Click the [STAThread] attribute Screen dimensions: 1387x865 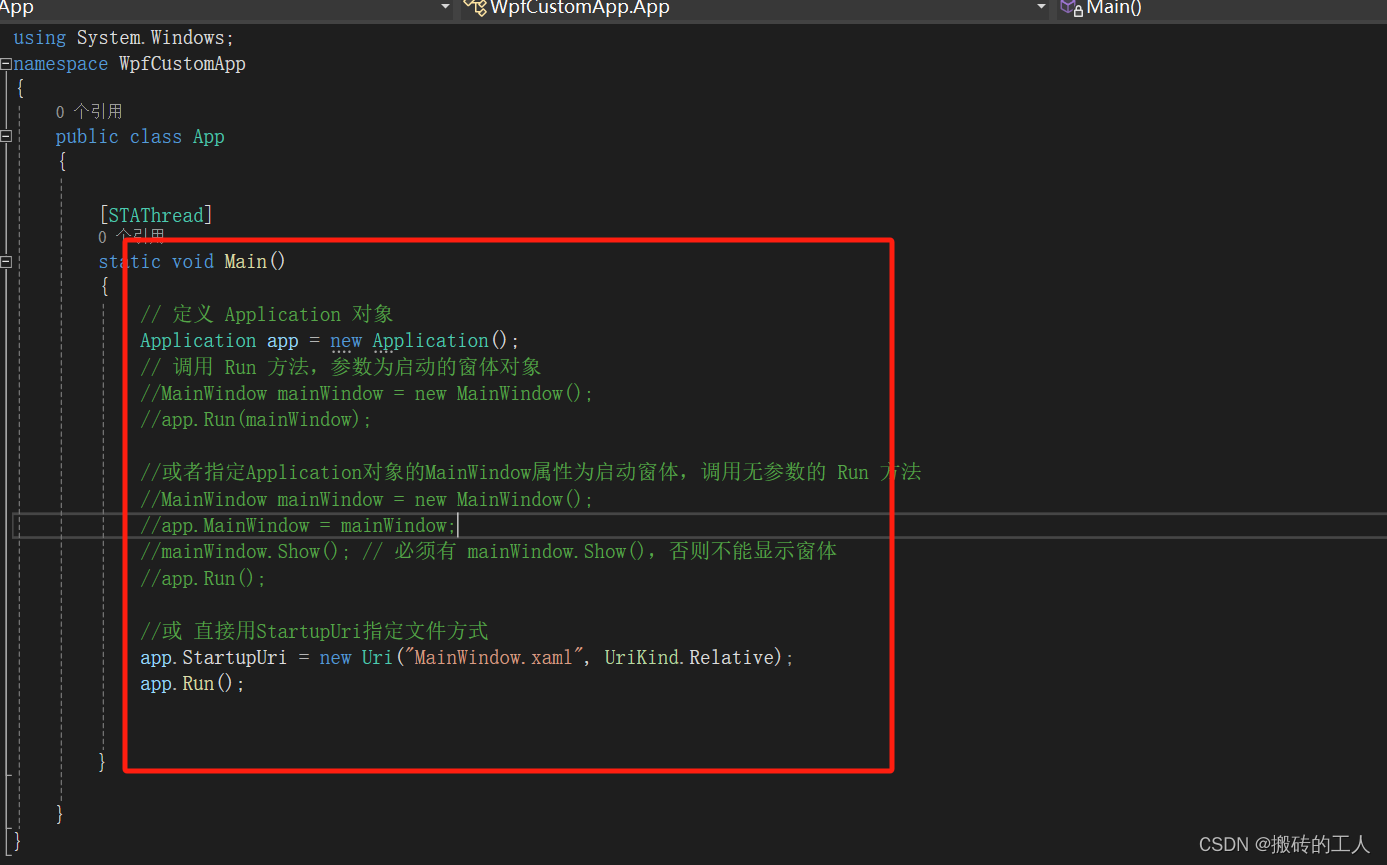coord(156,215)
